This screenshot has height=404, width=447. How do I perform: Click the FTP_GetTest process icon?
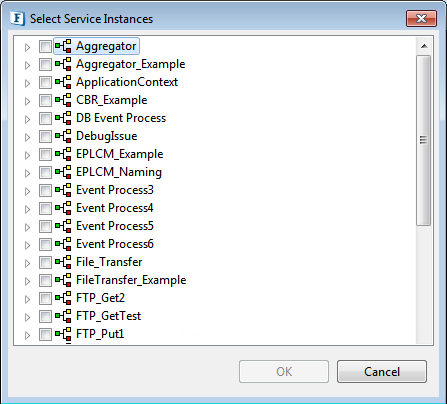(x=63, y=316)
